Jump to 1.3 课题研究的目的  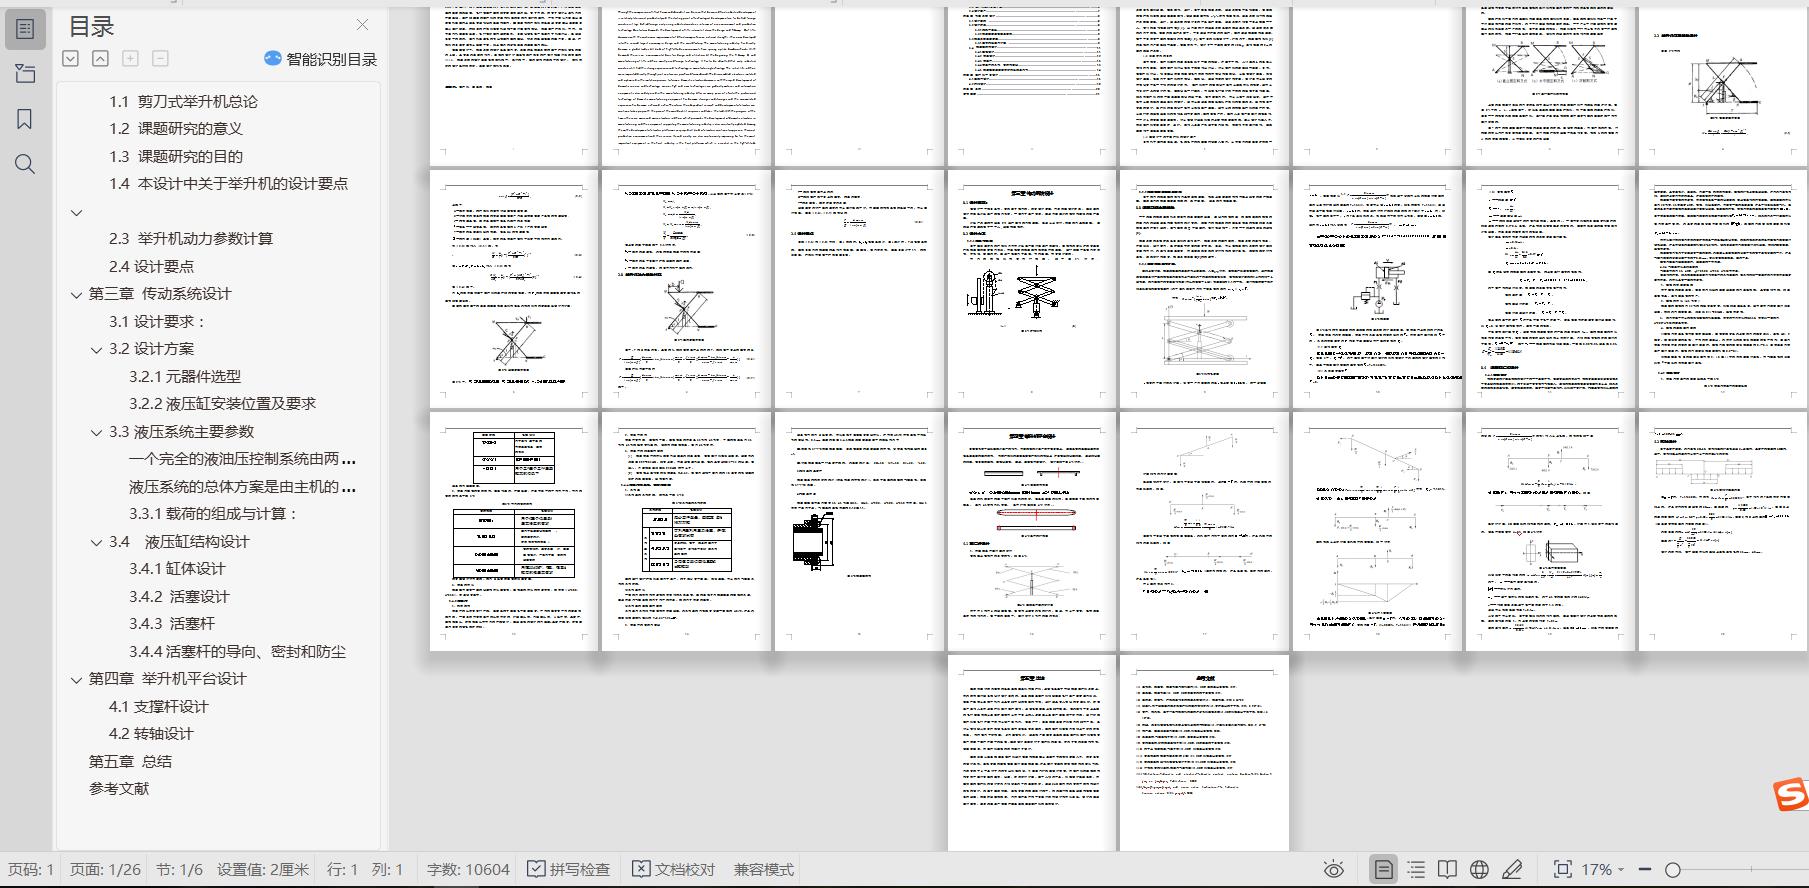(x=176, y=156)
